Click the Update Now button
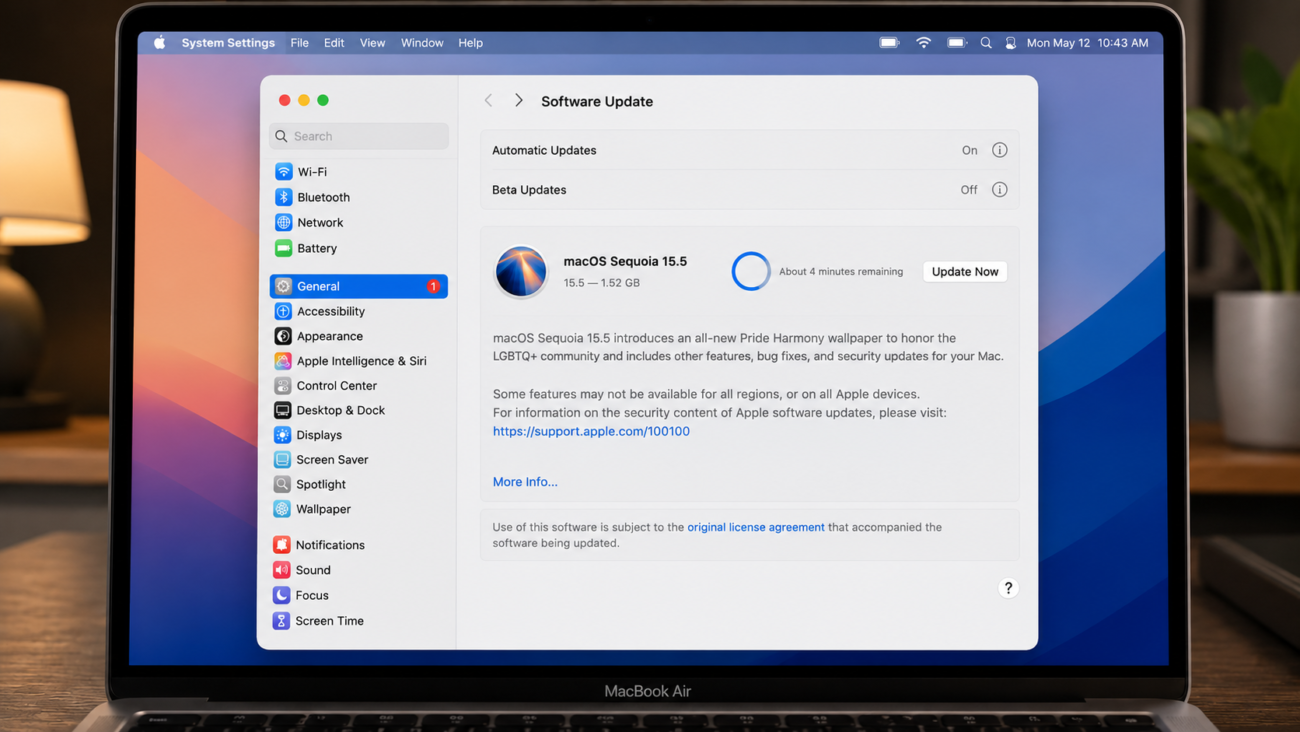Screen dimensions: 1300x732 965,271
